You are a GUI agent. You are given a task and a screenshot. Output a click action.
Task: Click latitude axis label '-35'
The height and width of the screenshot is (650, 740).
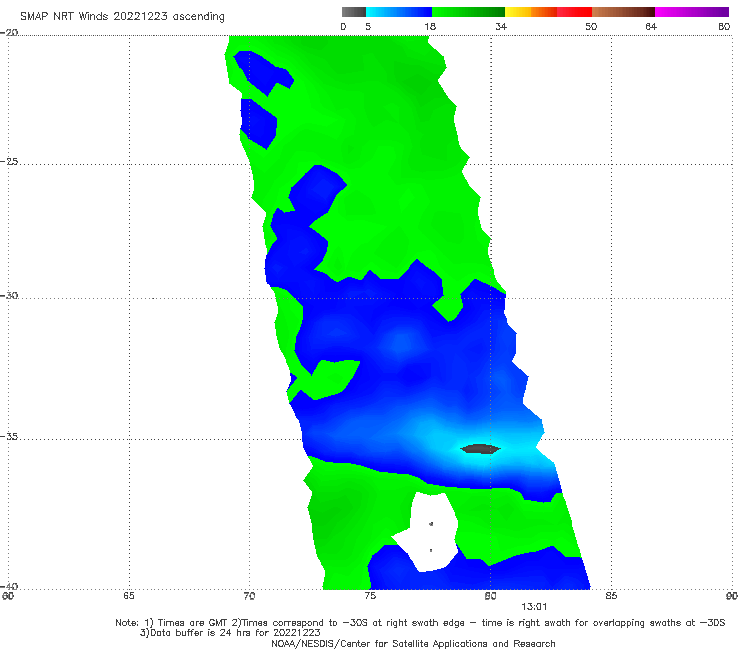coord(9,437)
